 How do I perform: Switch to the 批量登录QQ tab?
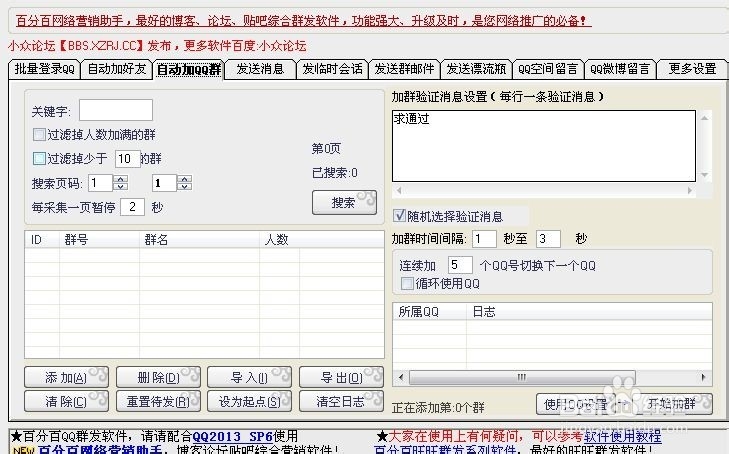44,69
